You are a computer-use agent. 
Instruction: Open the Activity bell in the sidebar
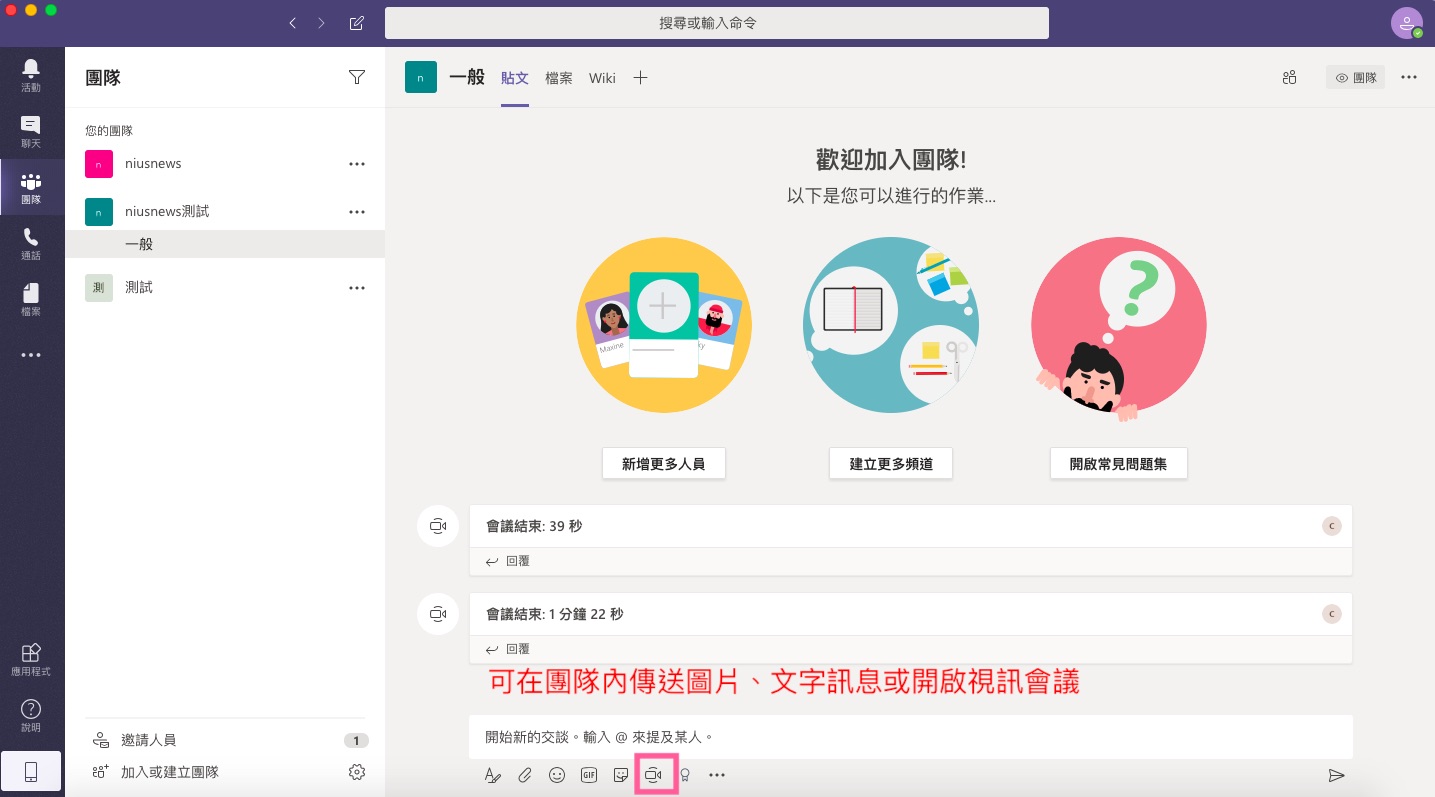click(x=31, y=75)
